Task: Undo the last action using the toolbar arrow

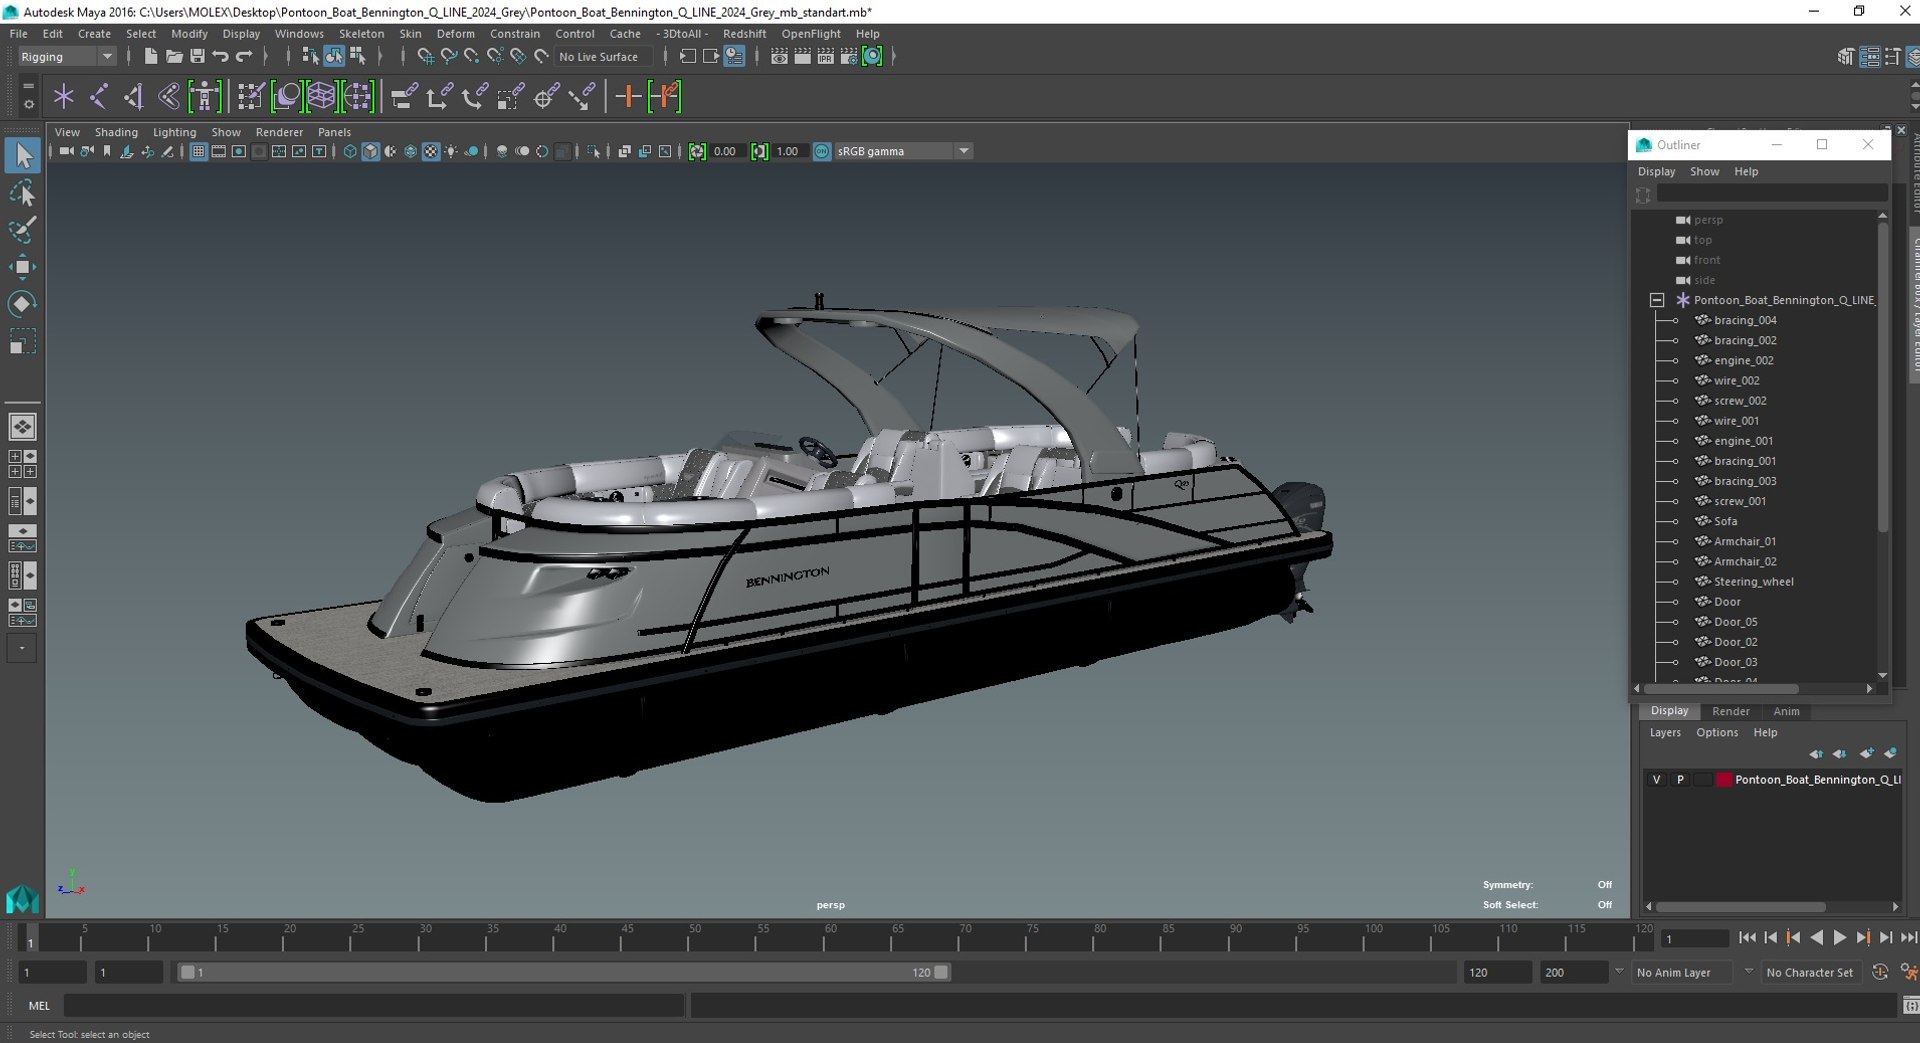Action: pyautogui.click(x=221, y=57)
